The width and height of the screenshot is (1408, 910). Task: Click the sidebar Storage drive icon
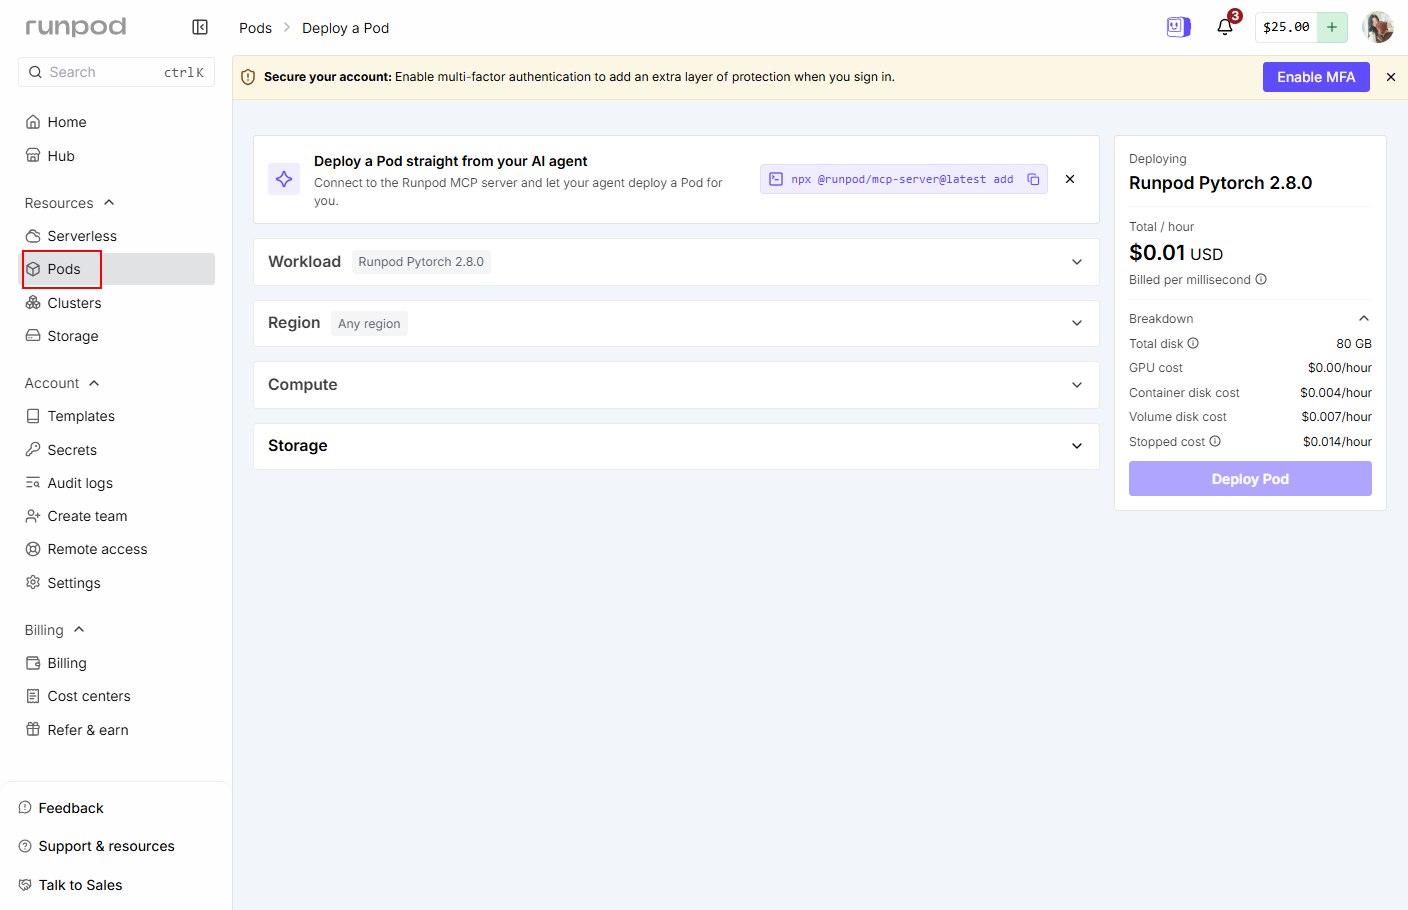(x=33, y=336)
